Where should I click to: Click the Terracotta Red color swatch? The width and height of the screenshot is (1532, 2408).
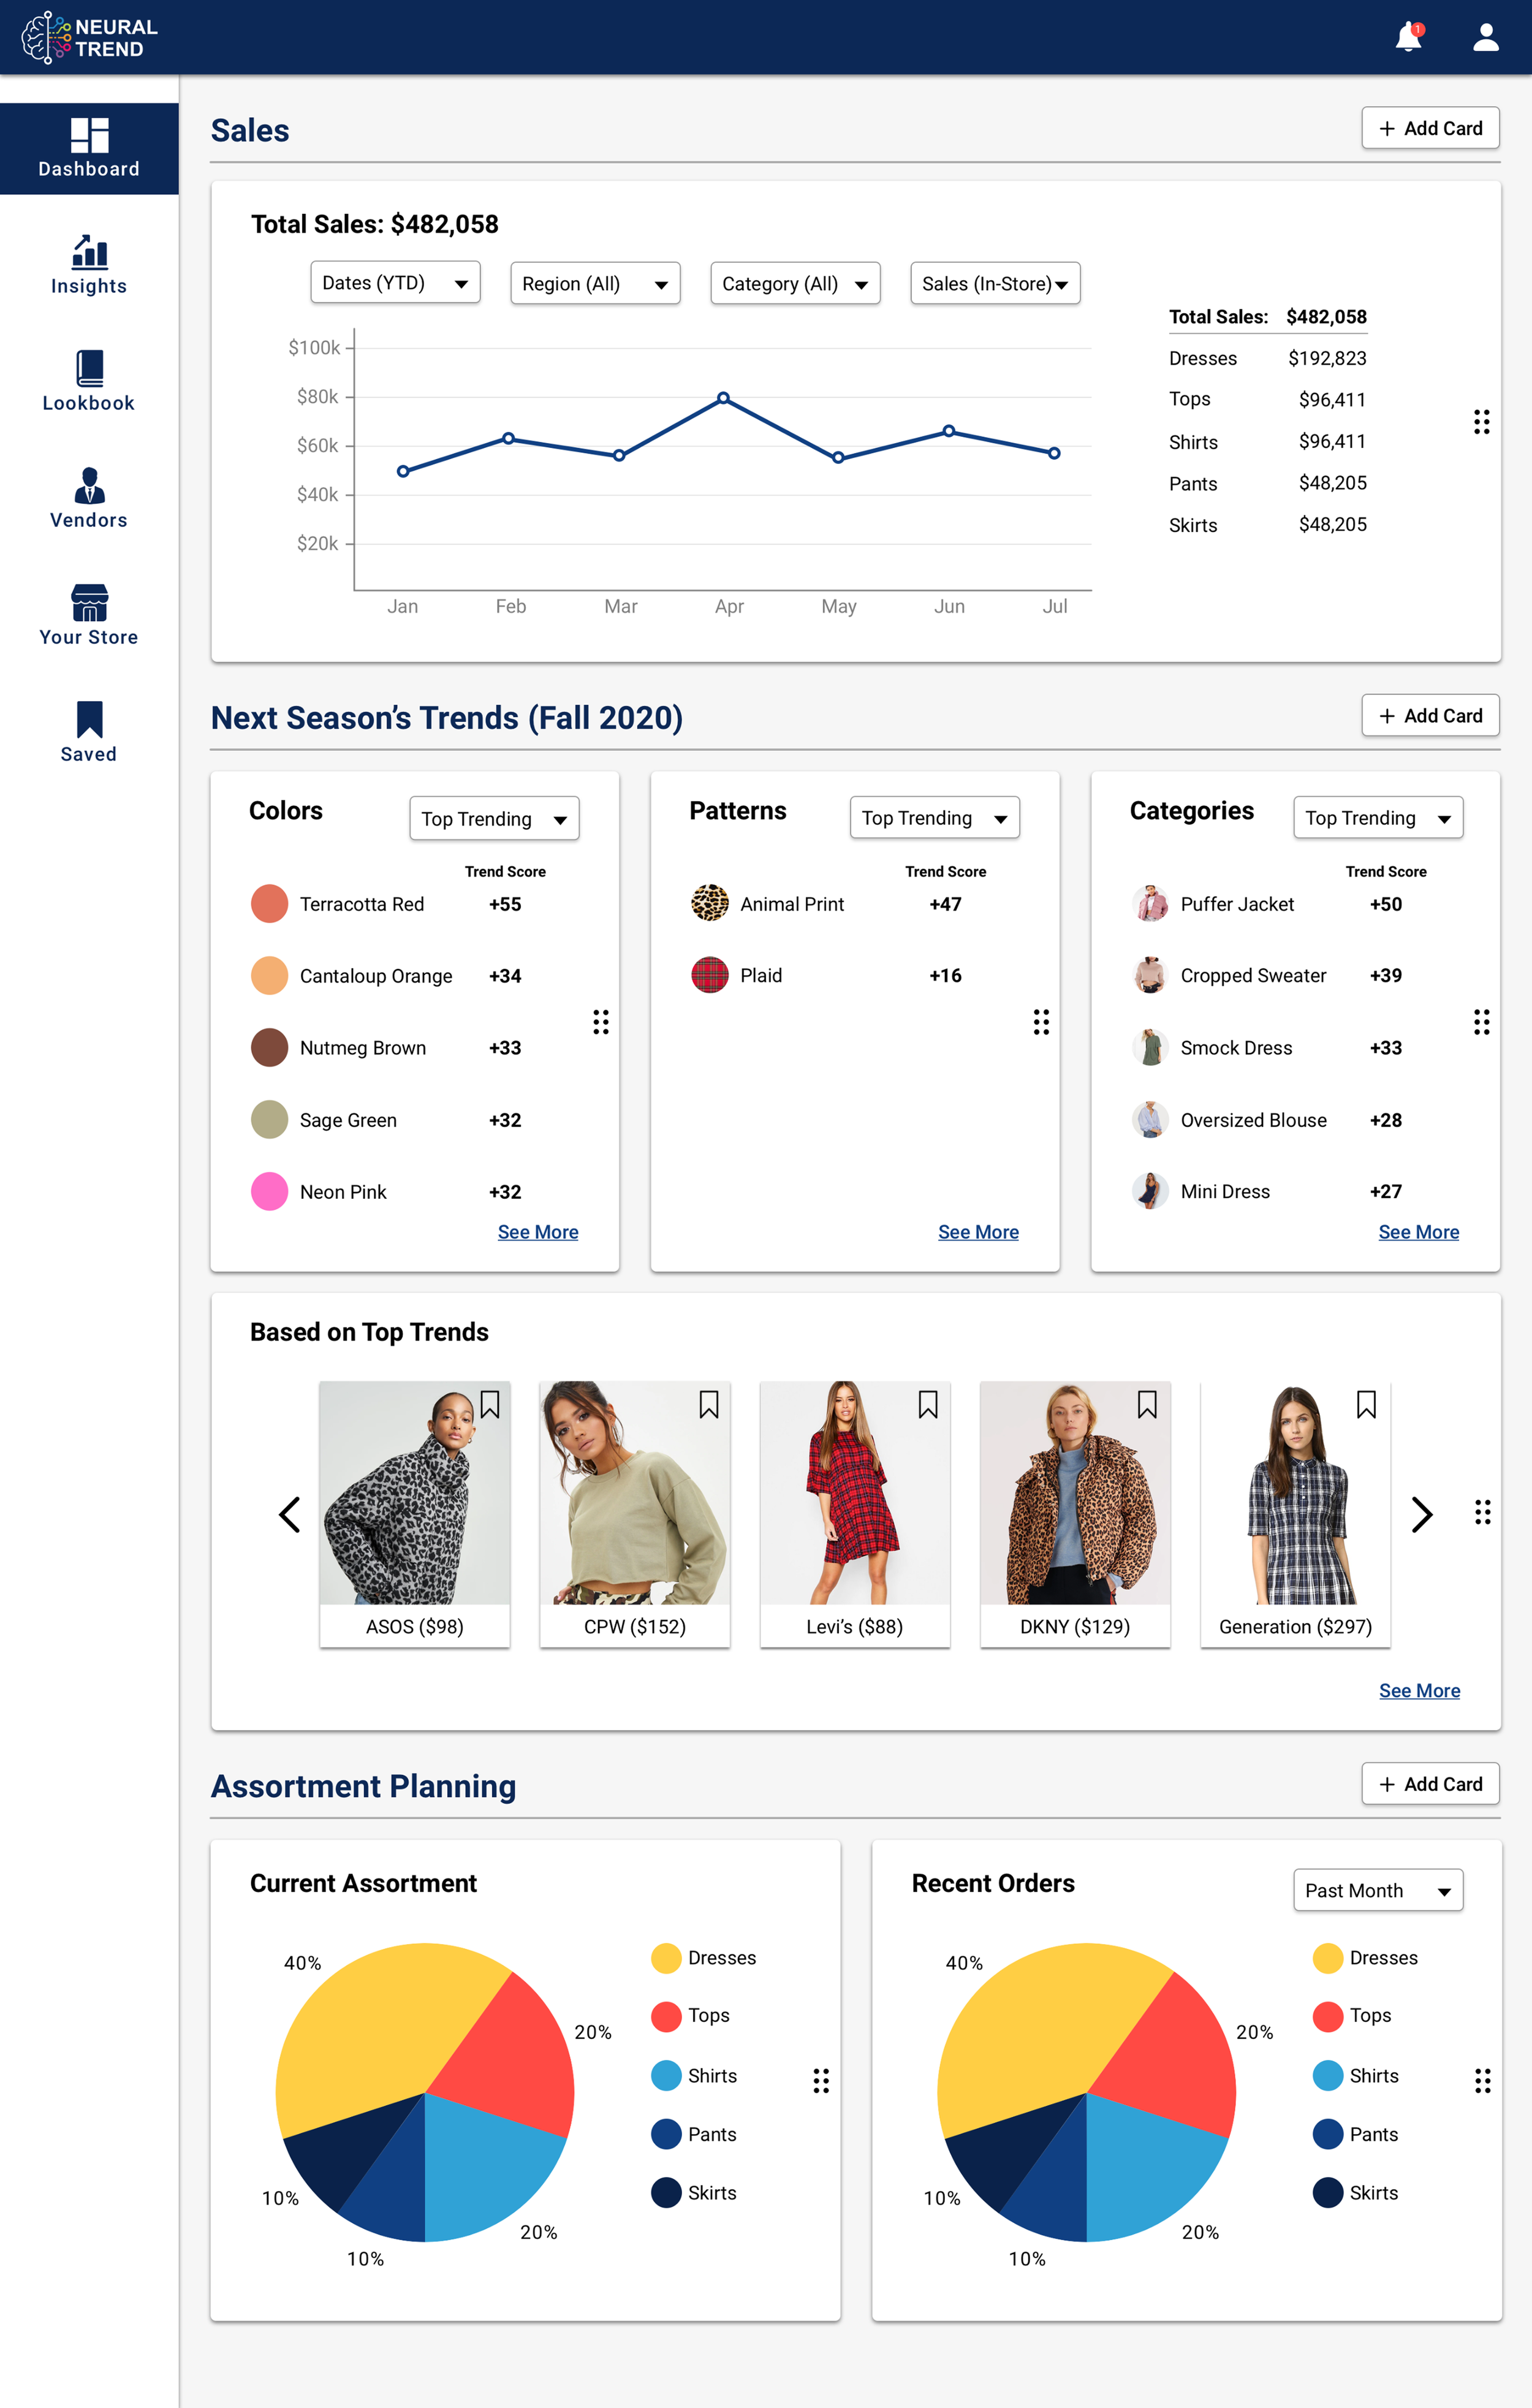click(269, 904)
